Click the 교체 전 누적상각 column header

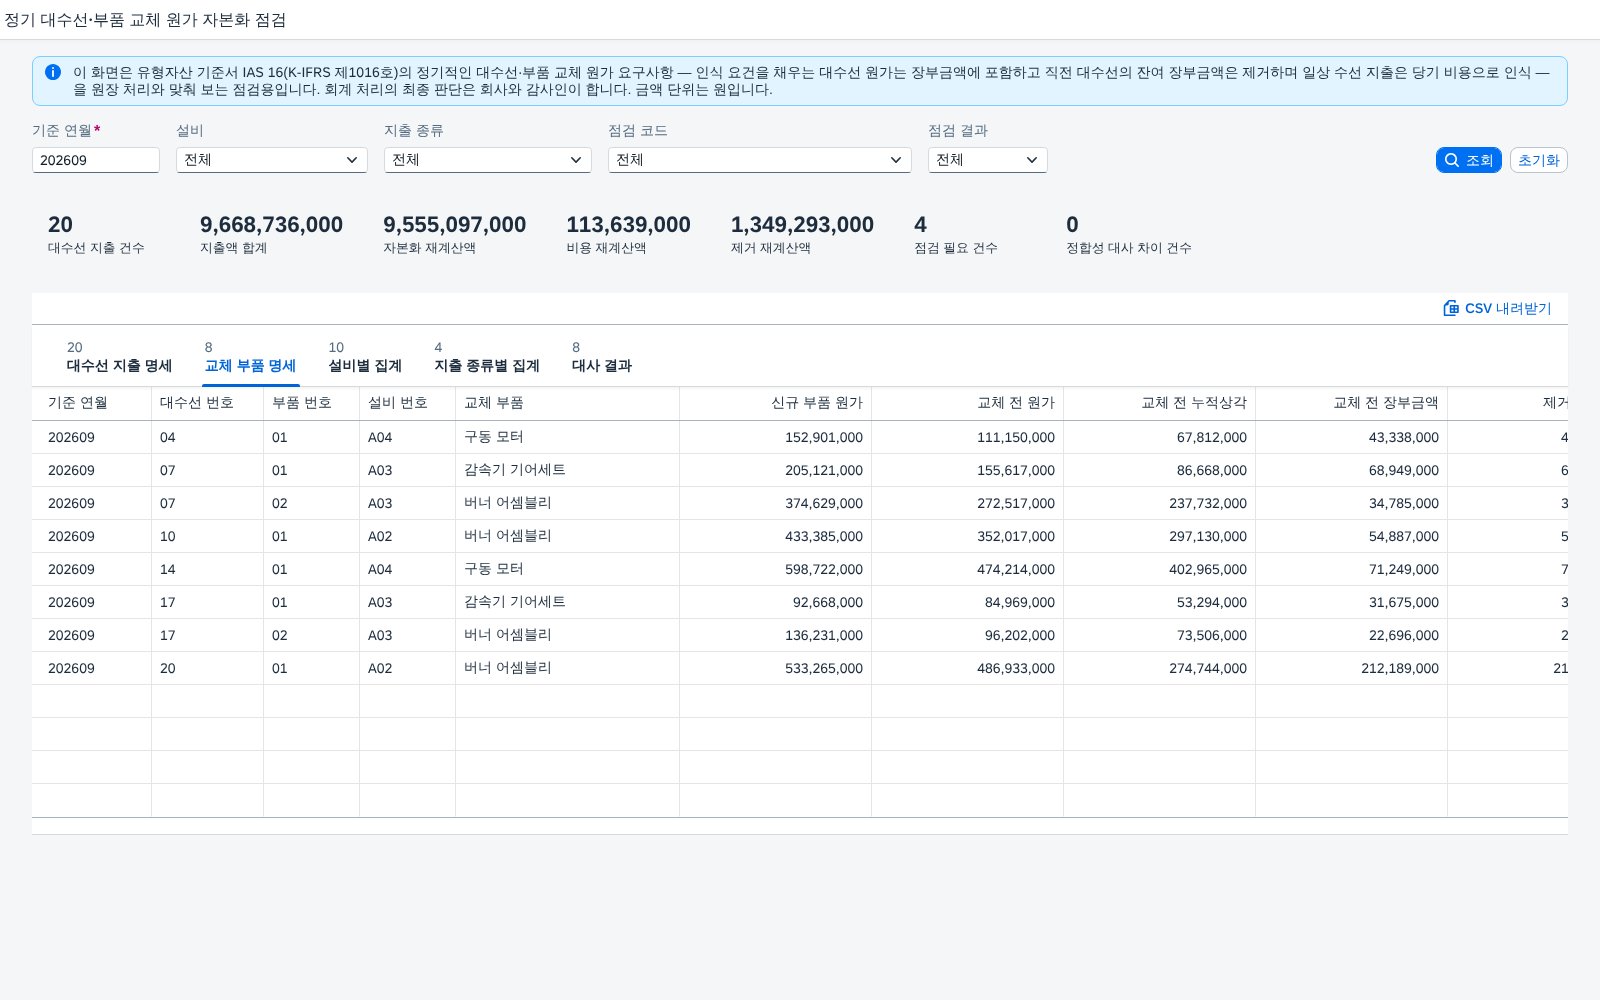click(x=1159, y=403)
